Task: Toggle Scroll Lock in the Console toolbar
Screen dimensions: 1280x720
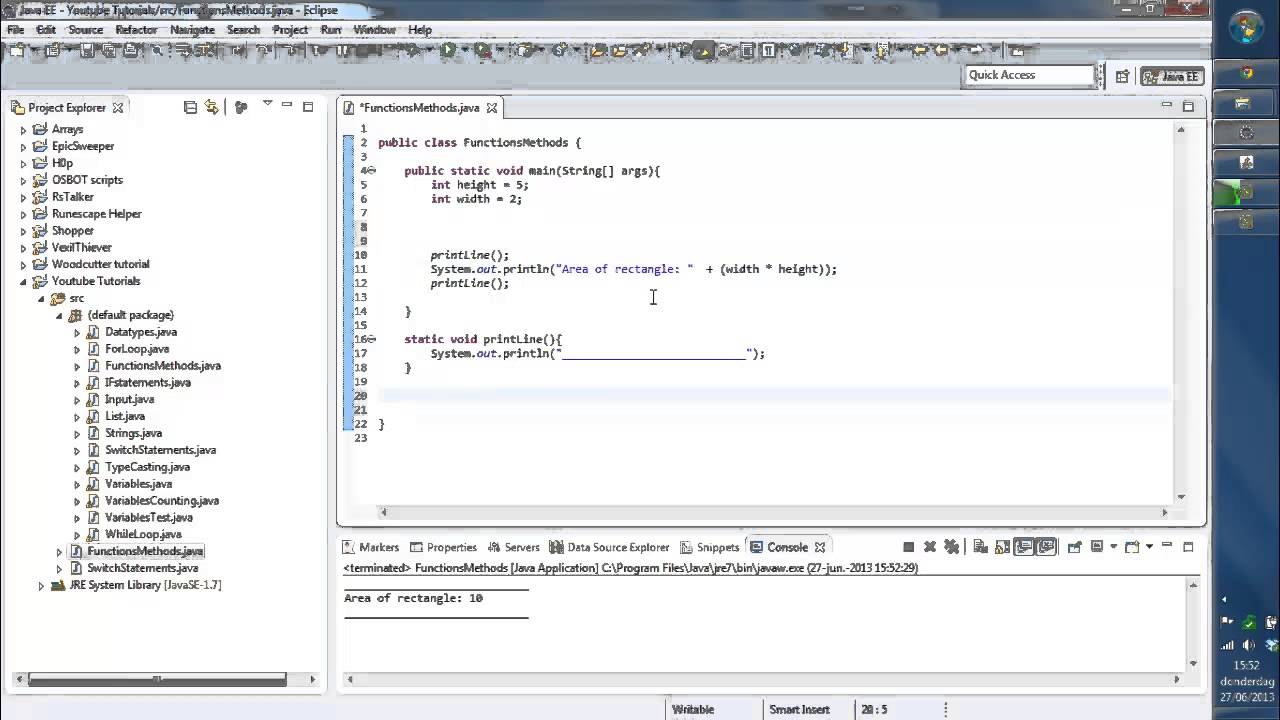Action: 1002,547
